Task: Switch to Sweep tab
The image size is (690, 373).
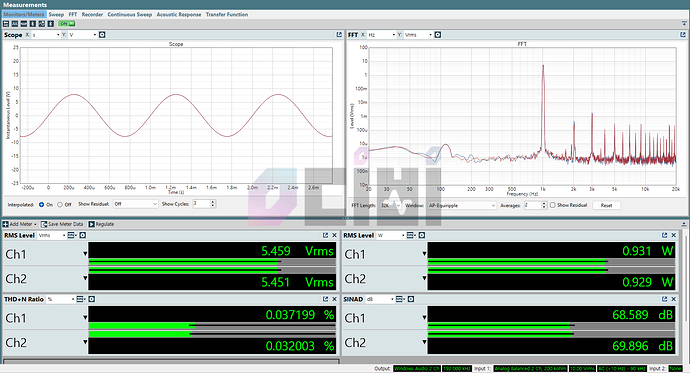Action: (56, 15)
